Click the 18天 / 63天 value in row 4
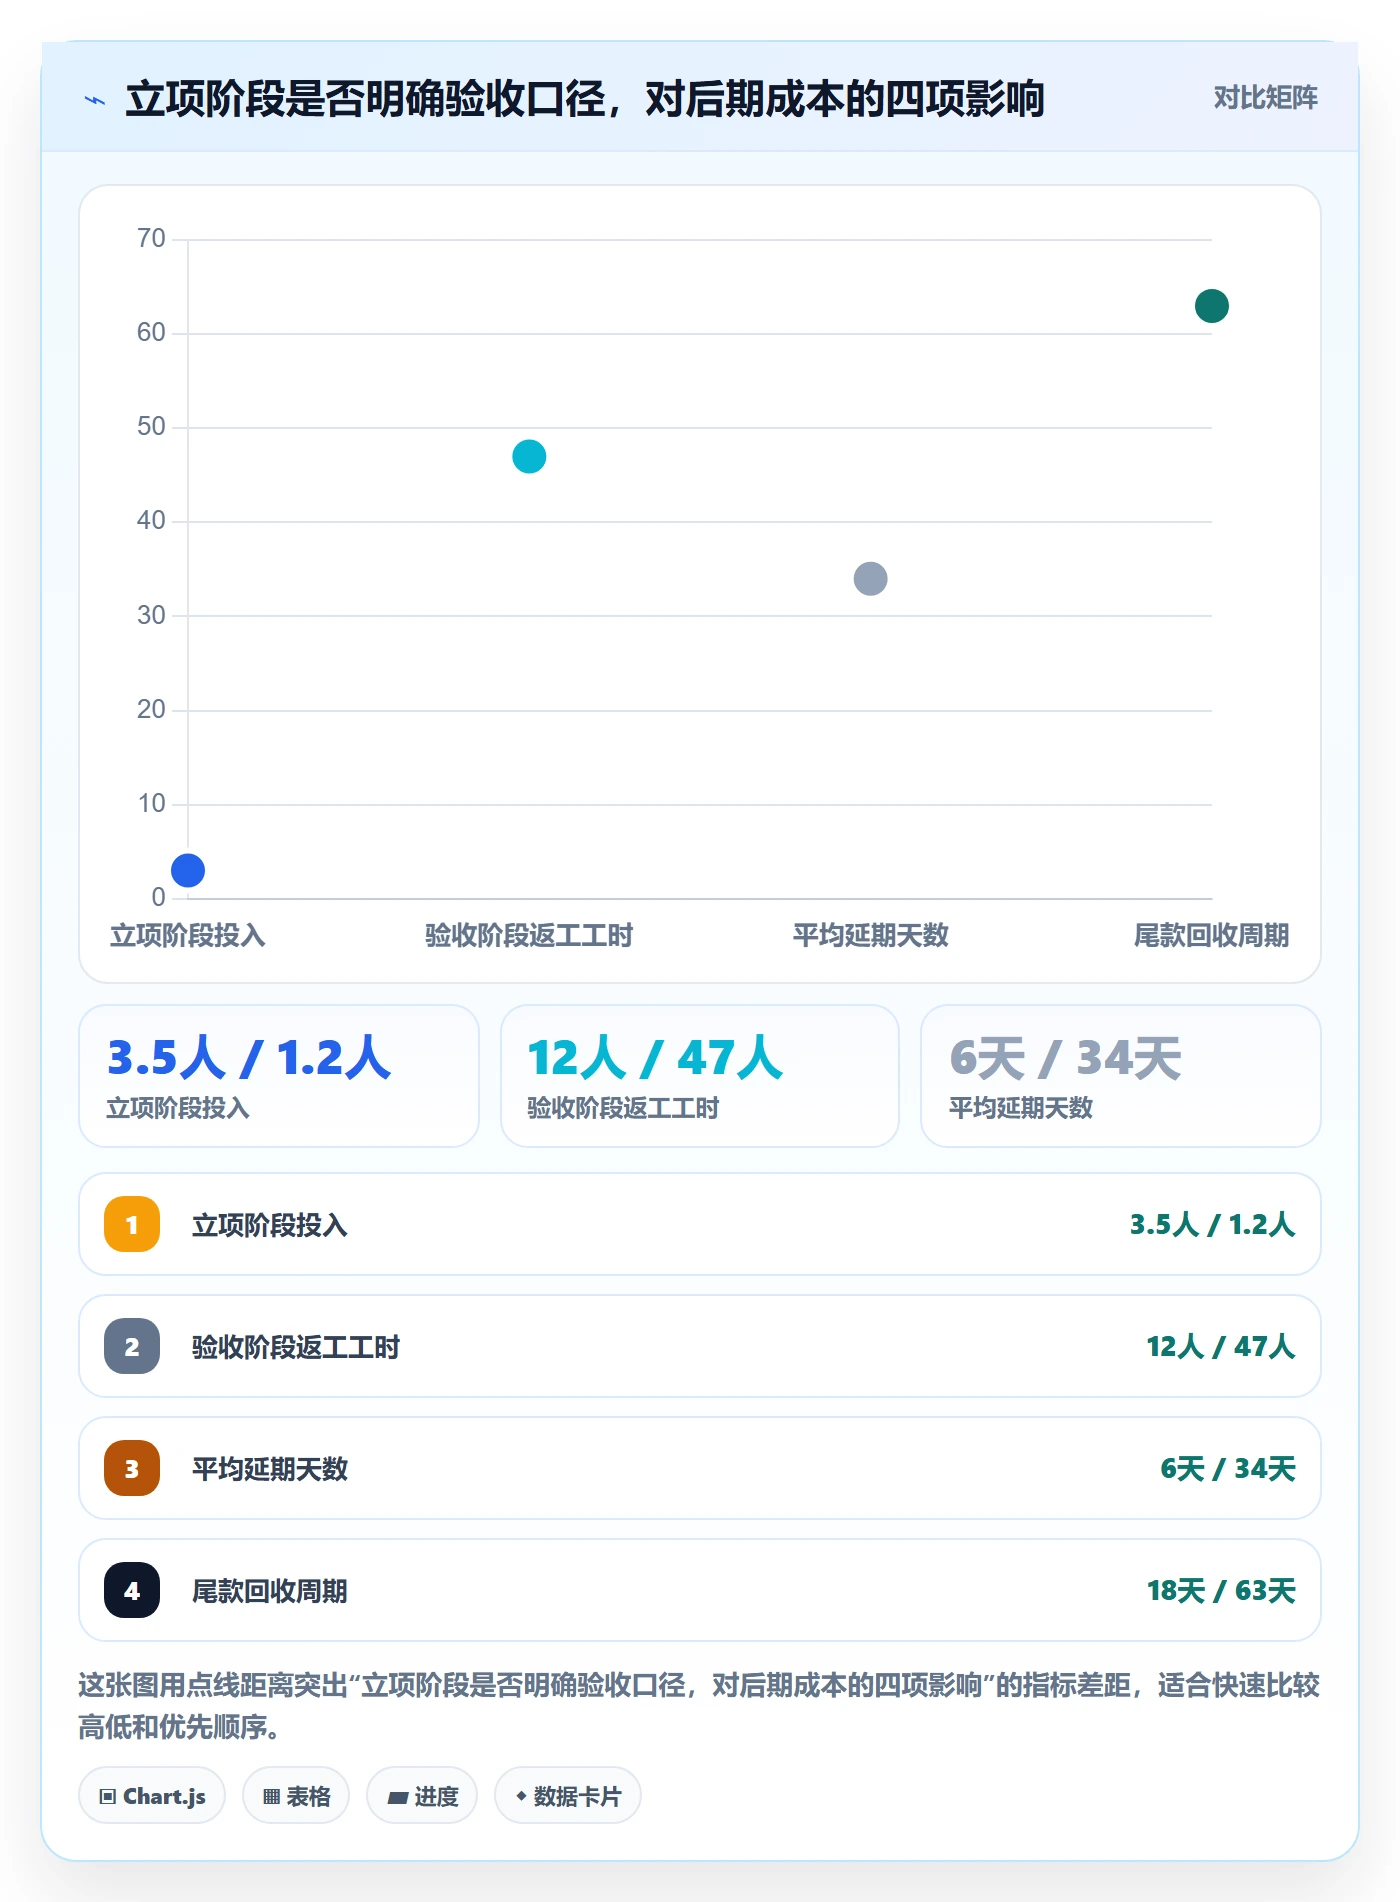Viewport: 1400px width, 1902px height. [1221, 1591]
